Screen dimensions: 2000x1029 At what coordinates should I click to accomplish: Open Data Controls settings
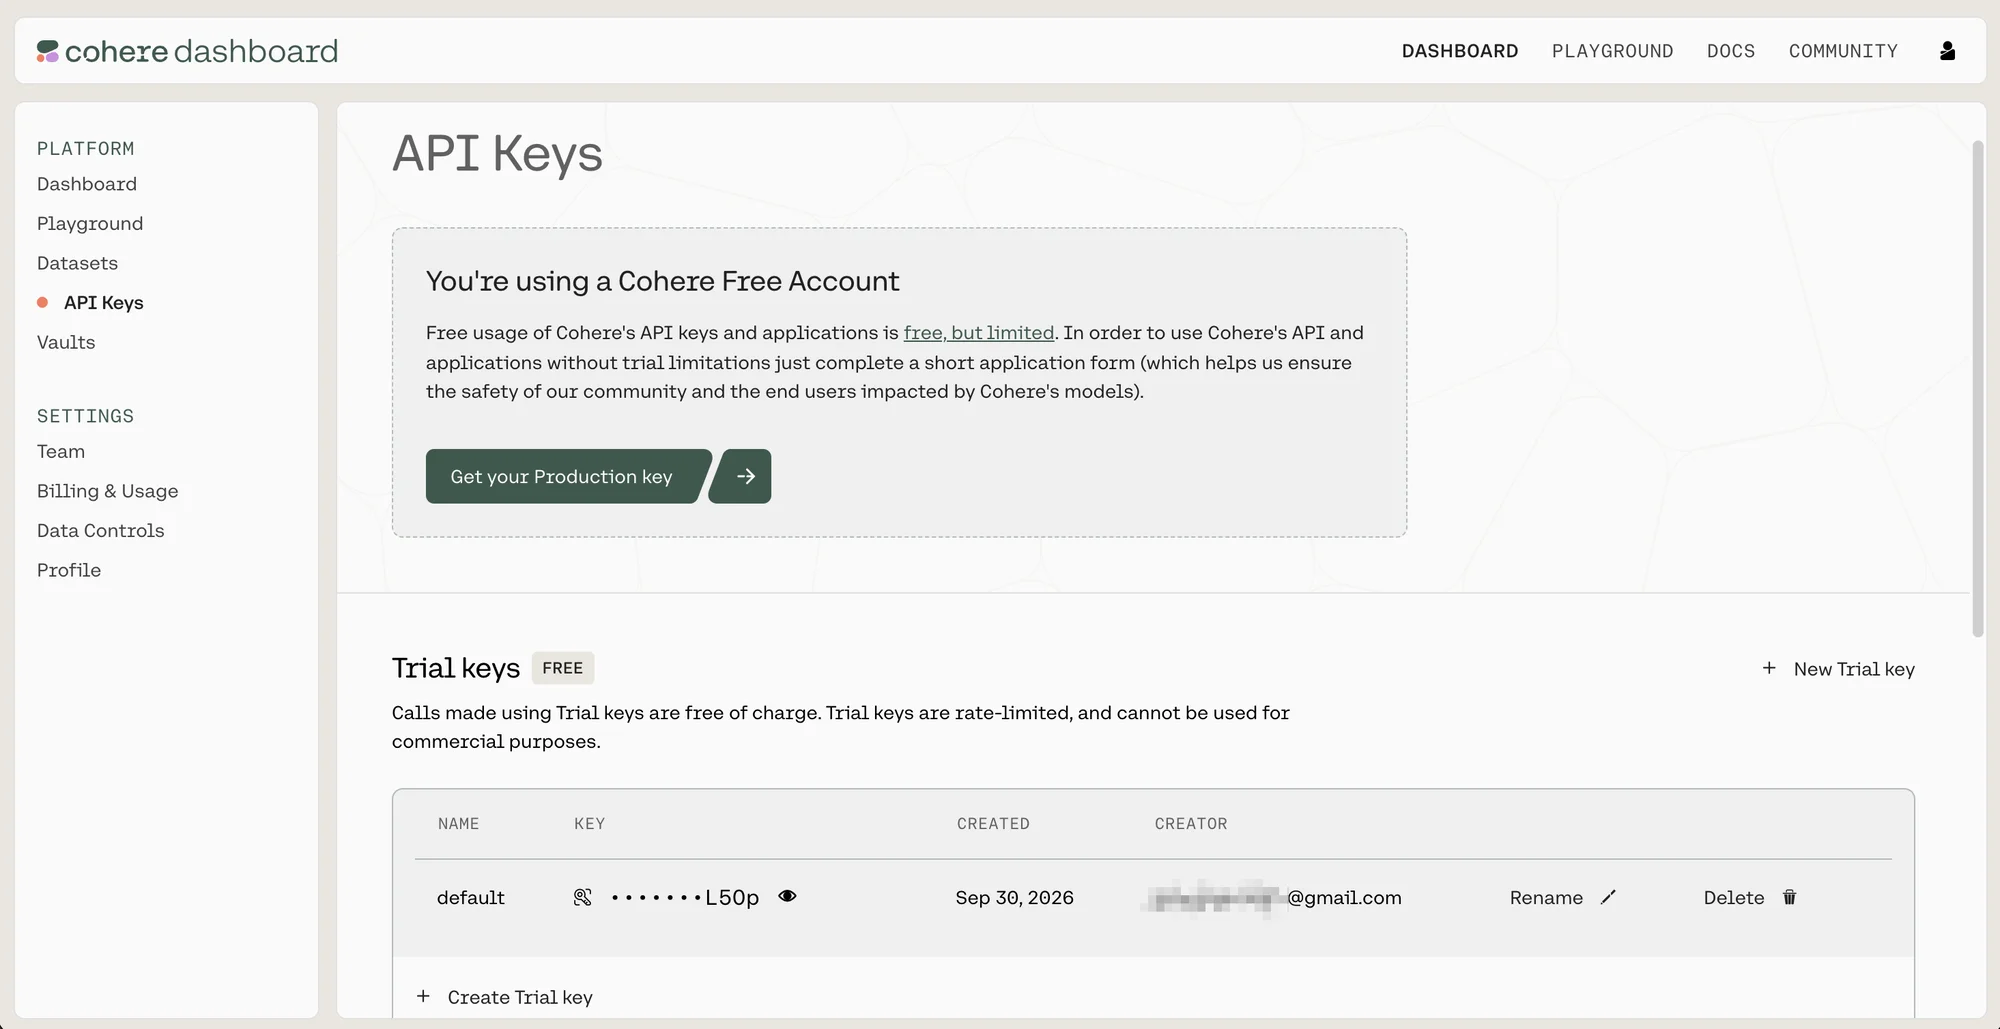tap(100, 530)
